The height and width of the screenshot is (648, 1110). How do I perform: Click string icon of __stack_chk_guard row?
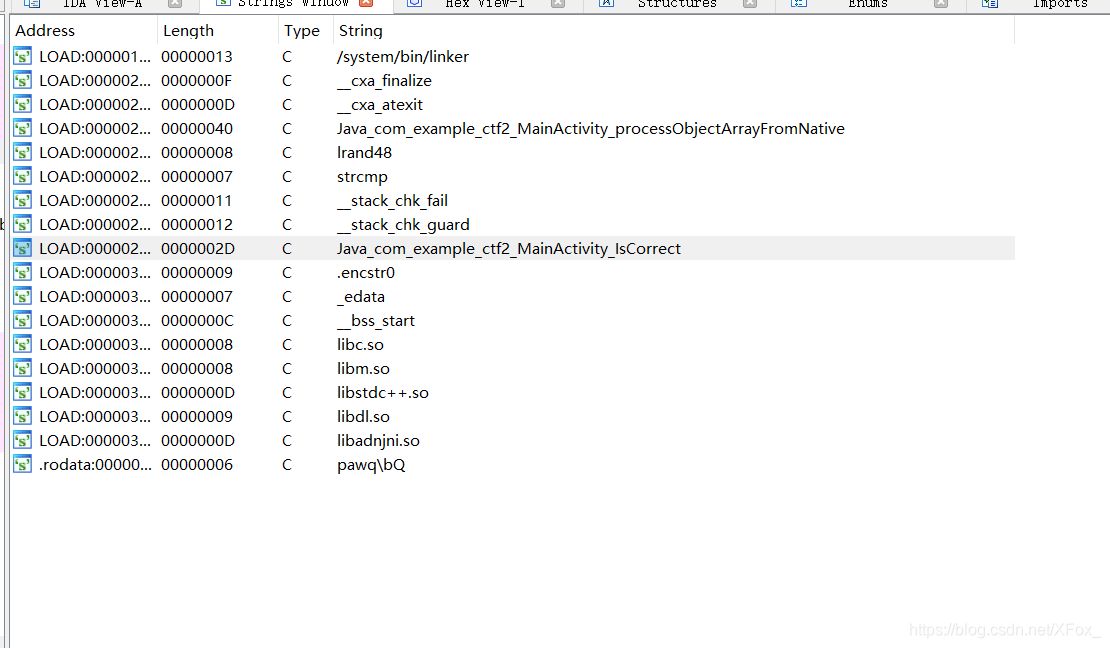[x=23, y=224]
